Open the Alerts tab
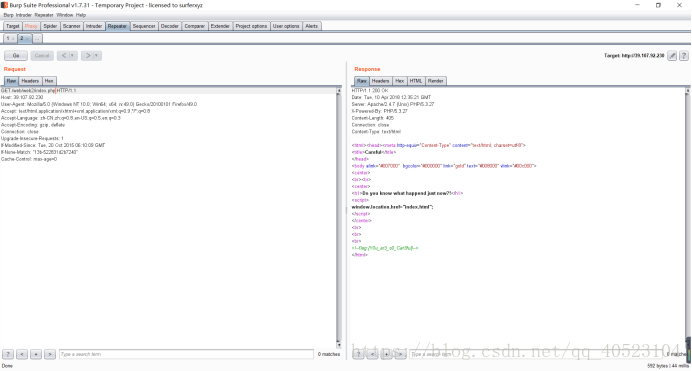 click(312, 26)
